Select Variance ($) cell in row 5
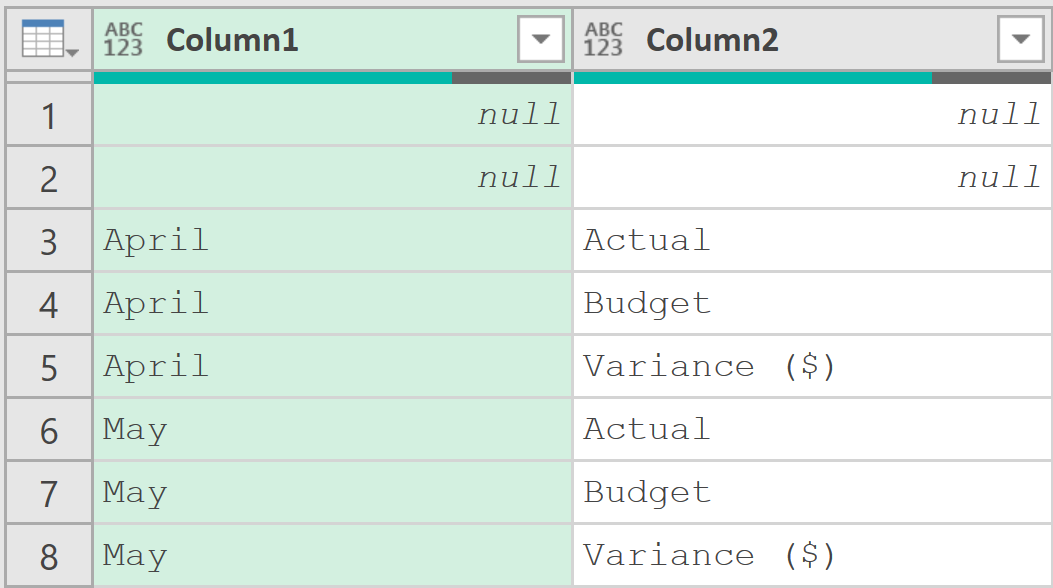The width and height of the screenshot is (1053, 588). point(812,367)
